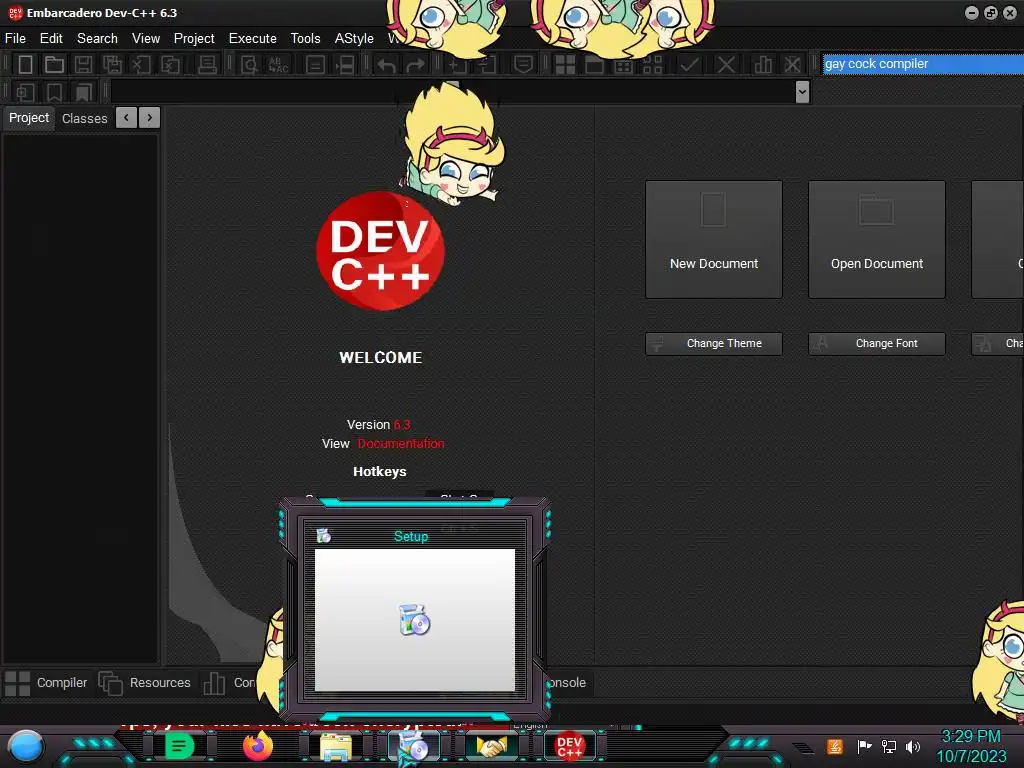Click the taskbar clock showing 3:29 PM
The height and width of the screenshot is (768, 1024).
click(971, 746)
